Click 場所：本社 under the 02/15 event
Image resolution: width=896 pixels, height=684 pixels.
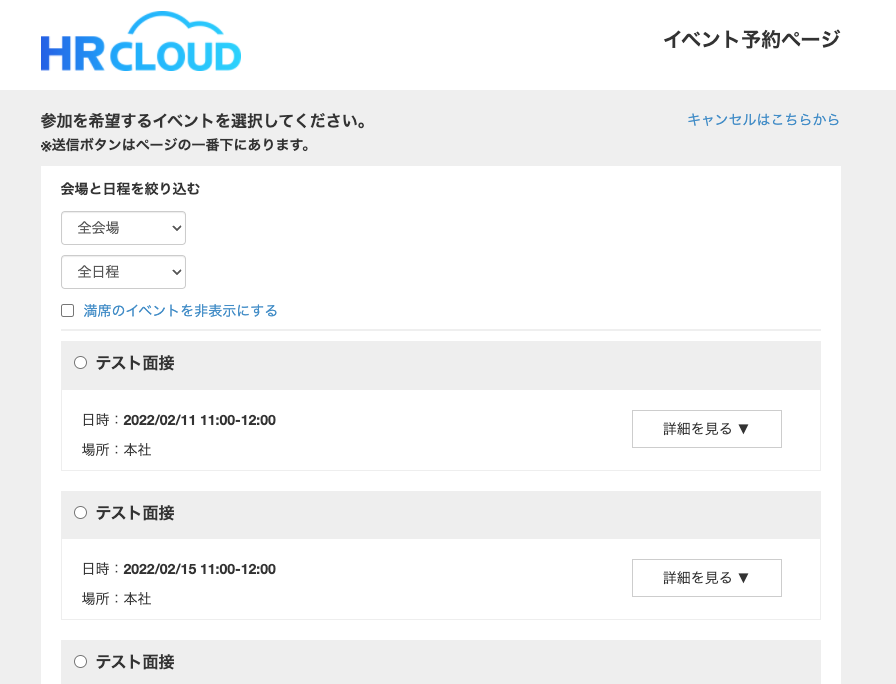click(116, 599)
